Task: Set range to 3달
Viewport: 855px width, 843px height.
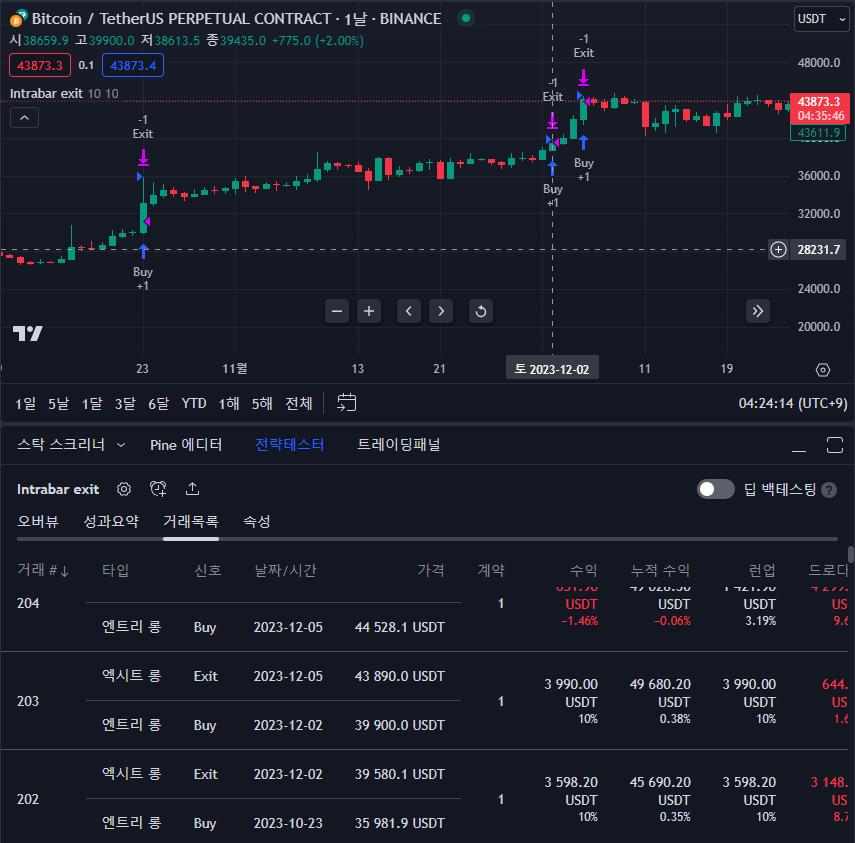Action: [125, 404]
